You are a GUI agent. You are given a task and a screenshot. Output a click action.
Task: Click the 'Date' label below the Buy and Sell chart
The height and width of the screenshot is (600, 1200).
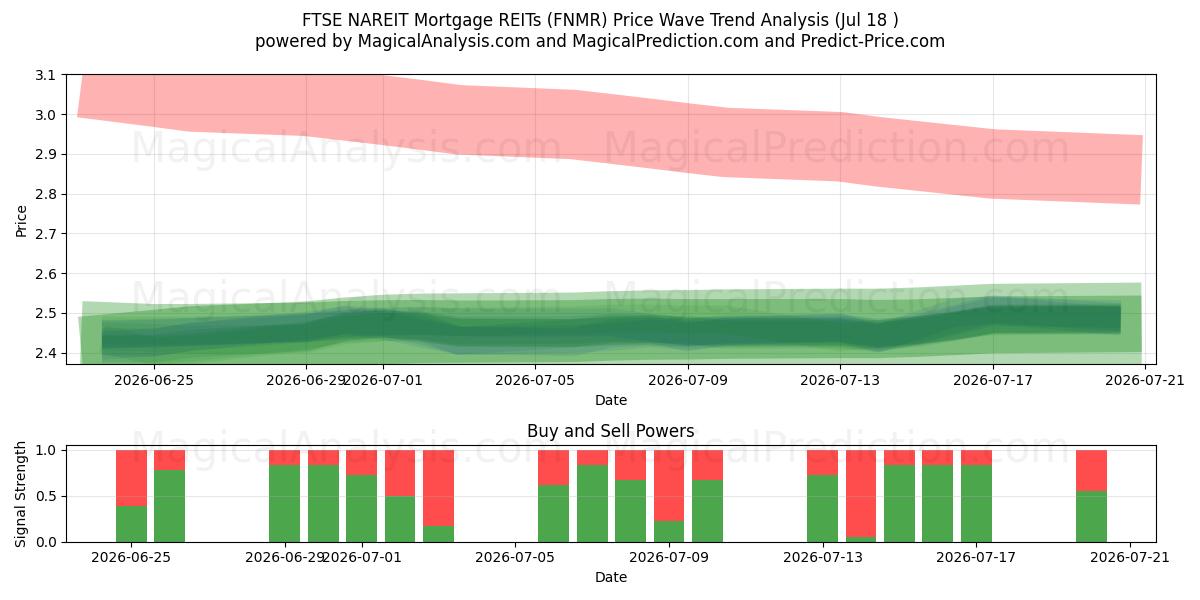point(611,577)
